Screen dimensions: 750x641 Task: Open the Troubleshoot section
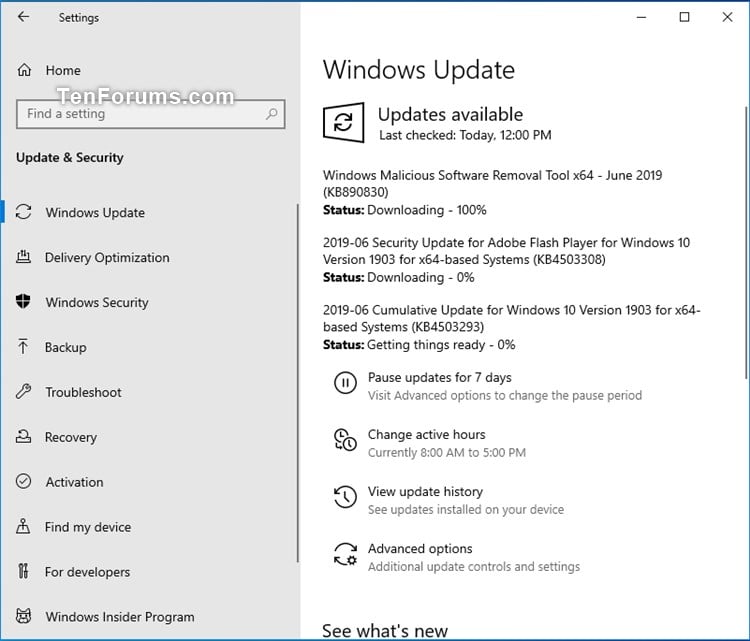(x=84, y=392)
